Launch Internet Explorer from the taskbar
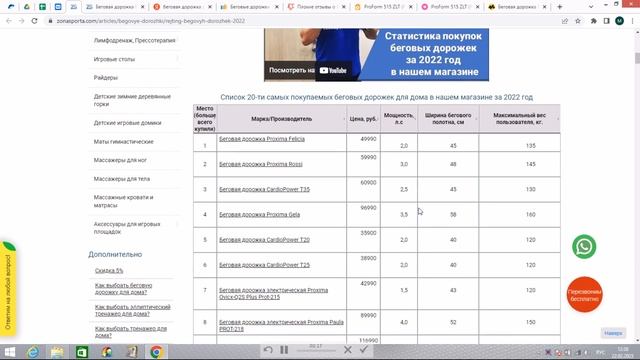 pyautogui.click(x=33, y=352)
